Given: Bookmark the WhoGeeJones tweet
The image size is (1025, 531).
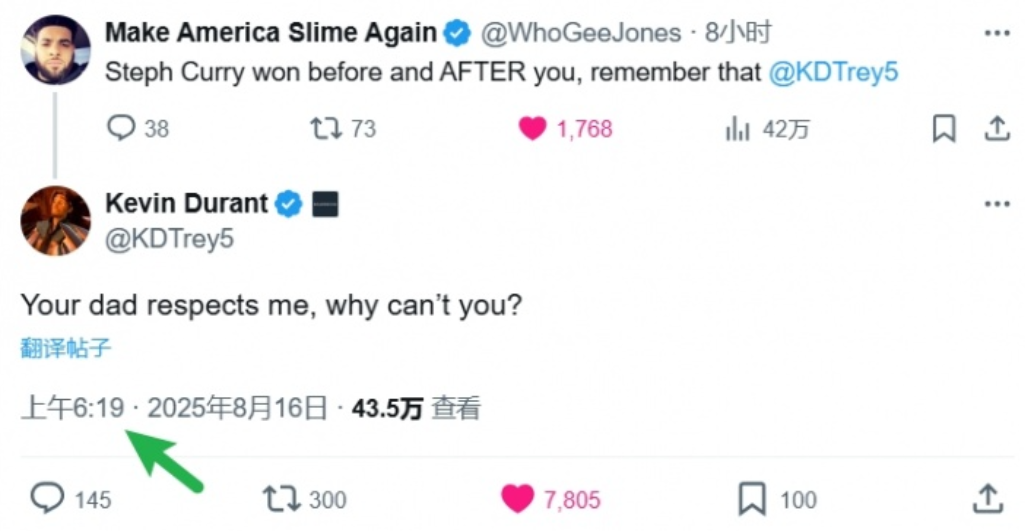Looking at the screenshot, I should (943, 129).
